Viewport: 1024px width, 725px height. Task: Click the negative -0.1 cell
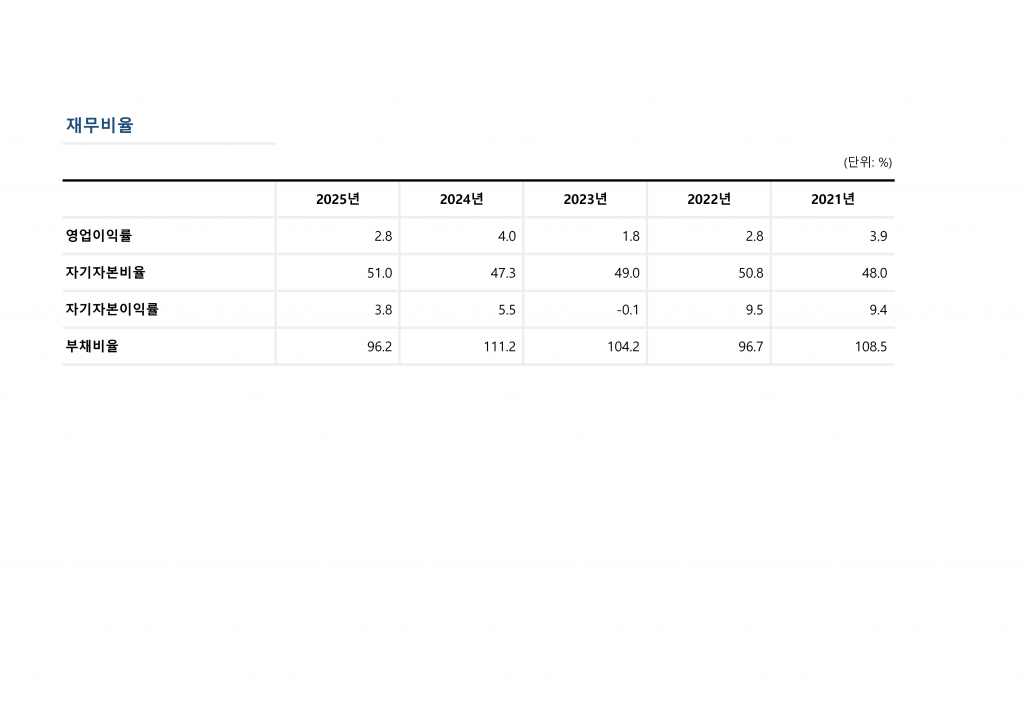point(628,310)
